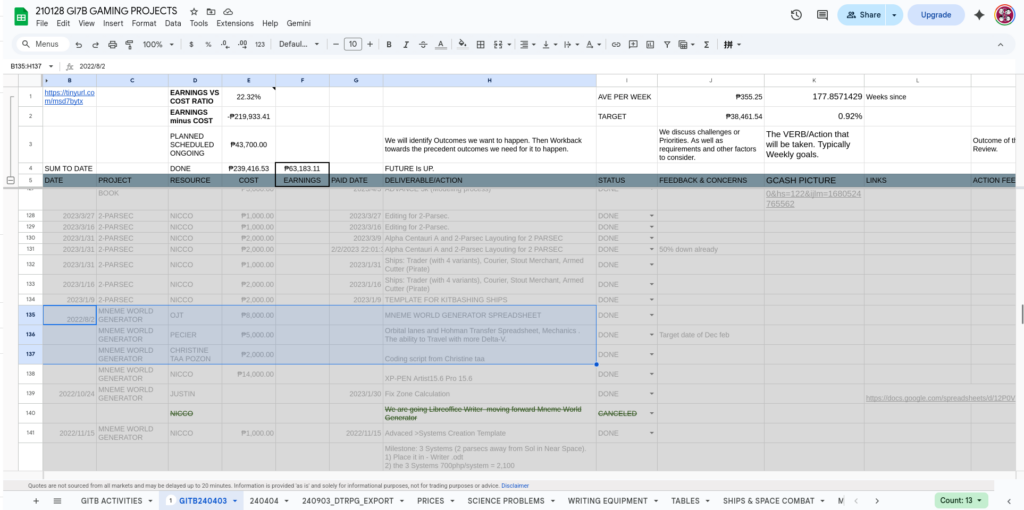Click the Upgrade button
Image resolution: width=1024 pixels, height=510 pixels.
point(936,15)
